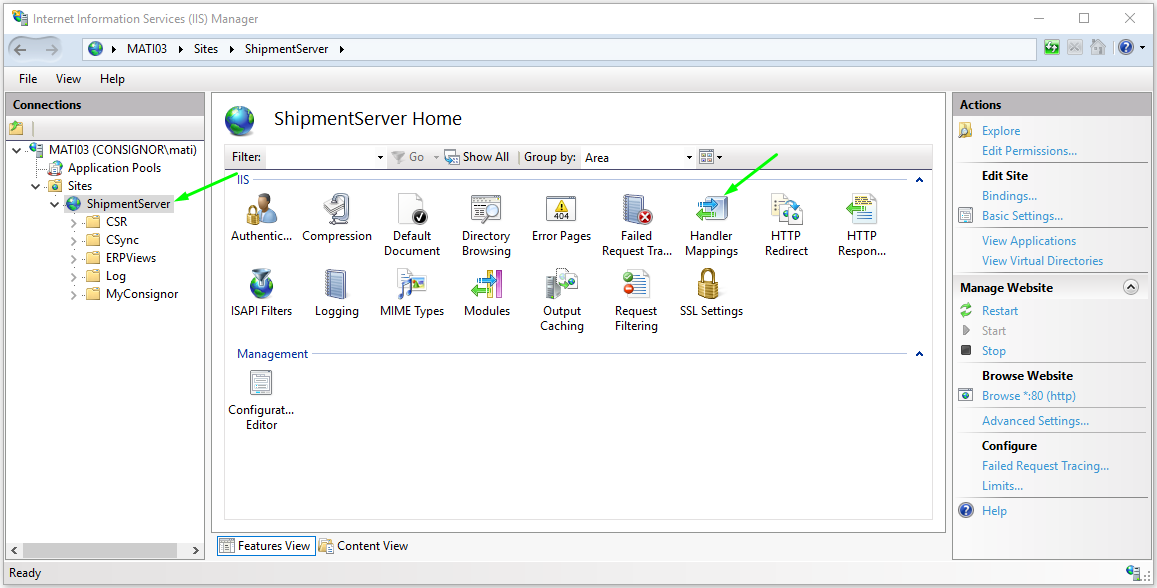The height and width of the screenshot is (588, 1157).
Task: Collapse the Manage Website section
Action: pos(1131,286)
